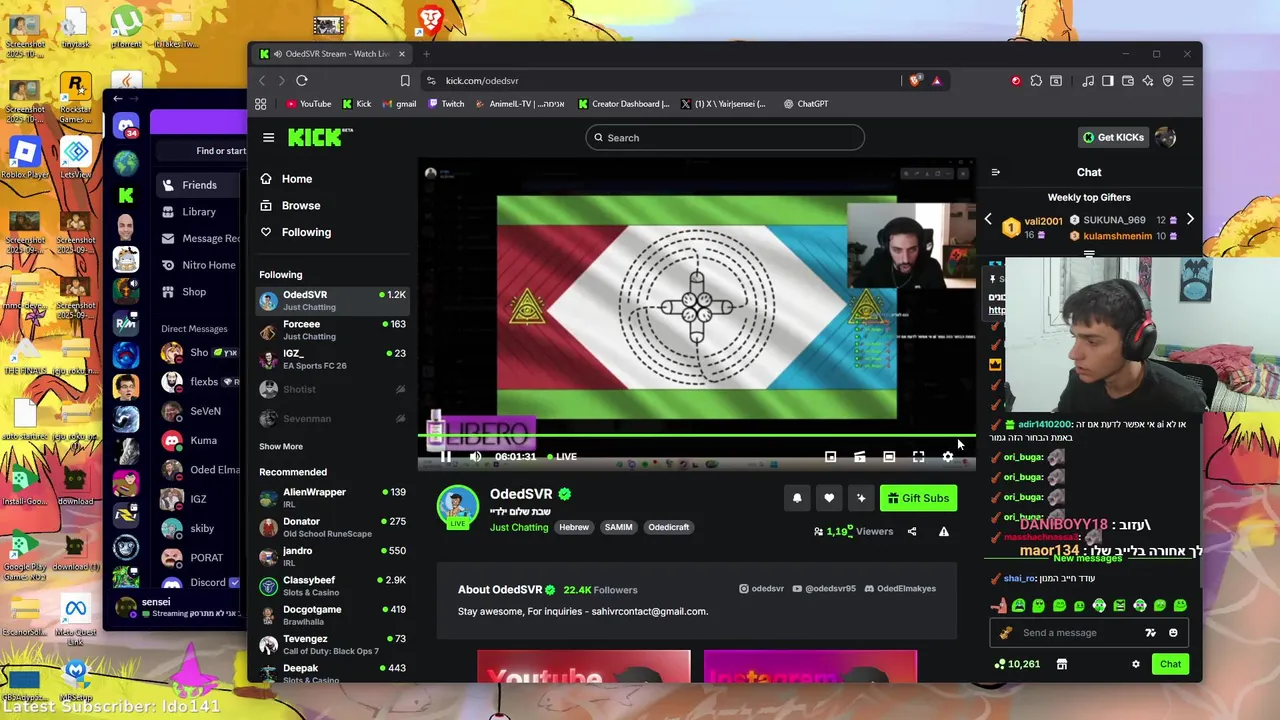Send message with green Chat button
1280x720 pixels.
(x=1170, y=664)
